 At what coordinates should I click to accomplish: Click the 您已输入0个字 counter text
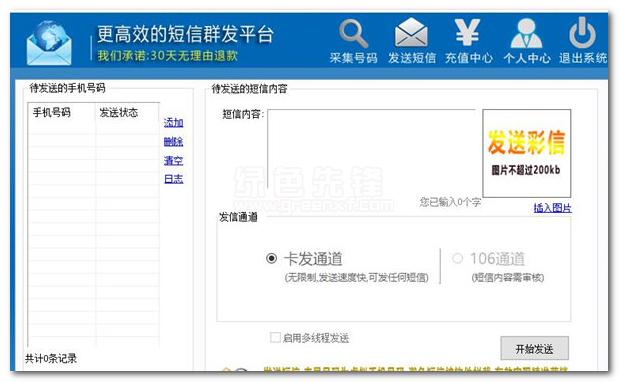(x=450, y=202)
